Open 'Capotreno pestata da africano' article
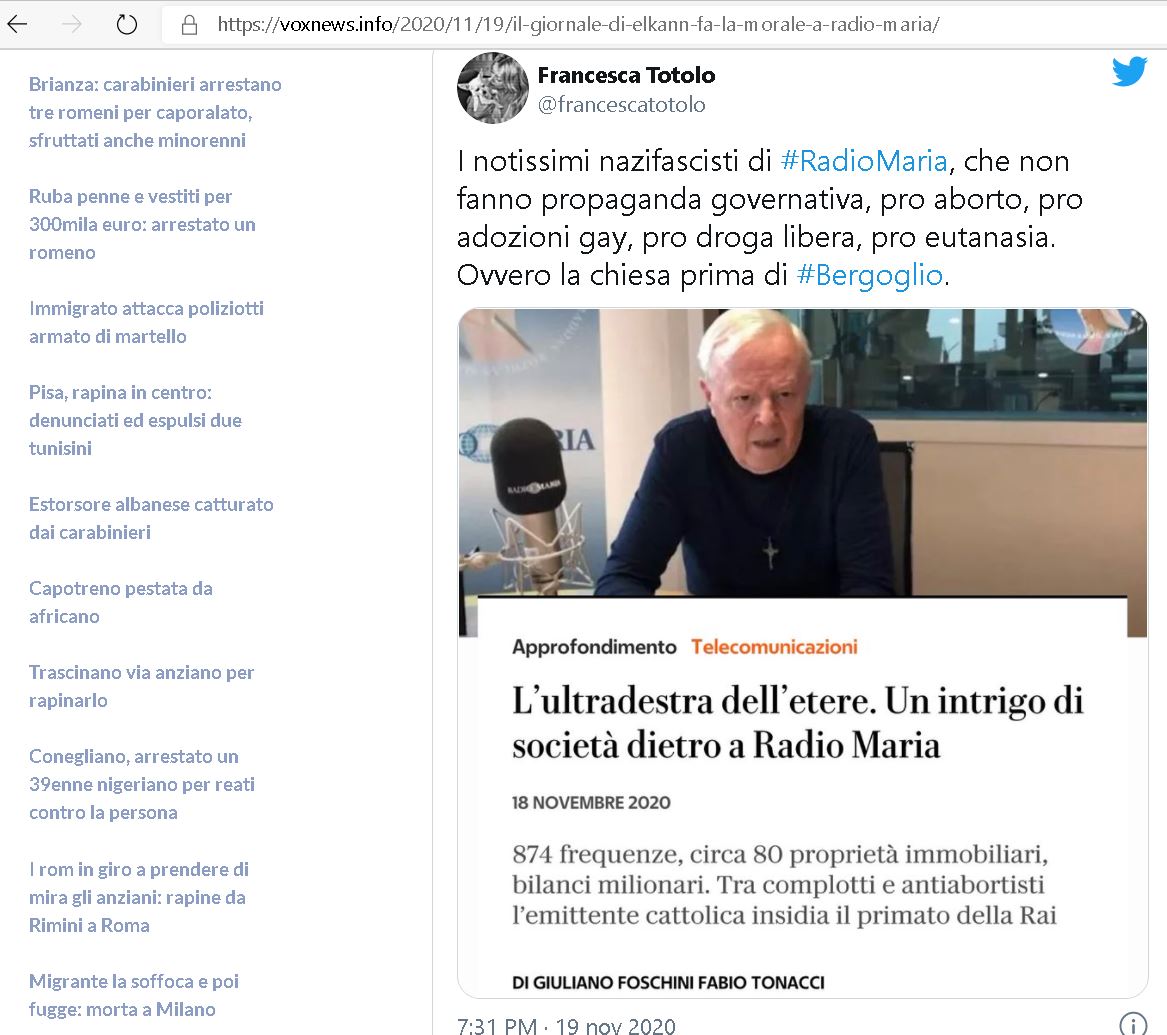Viewport: 1167px width, 1035px height. pos(121,602)
